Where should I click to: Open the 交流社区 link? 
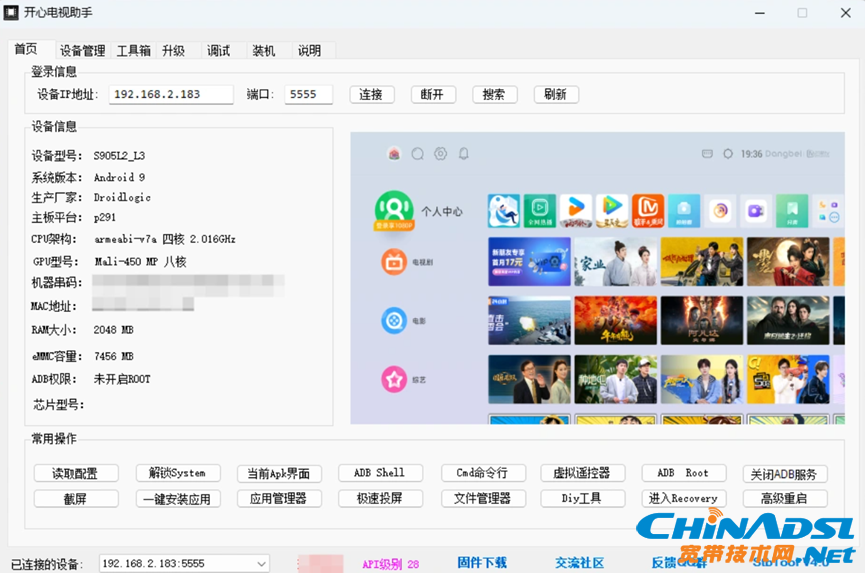[x=579, y=563]
